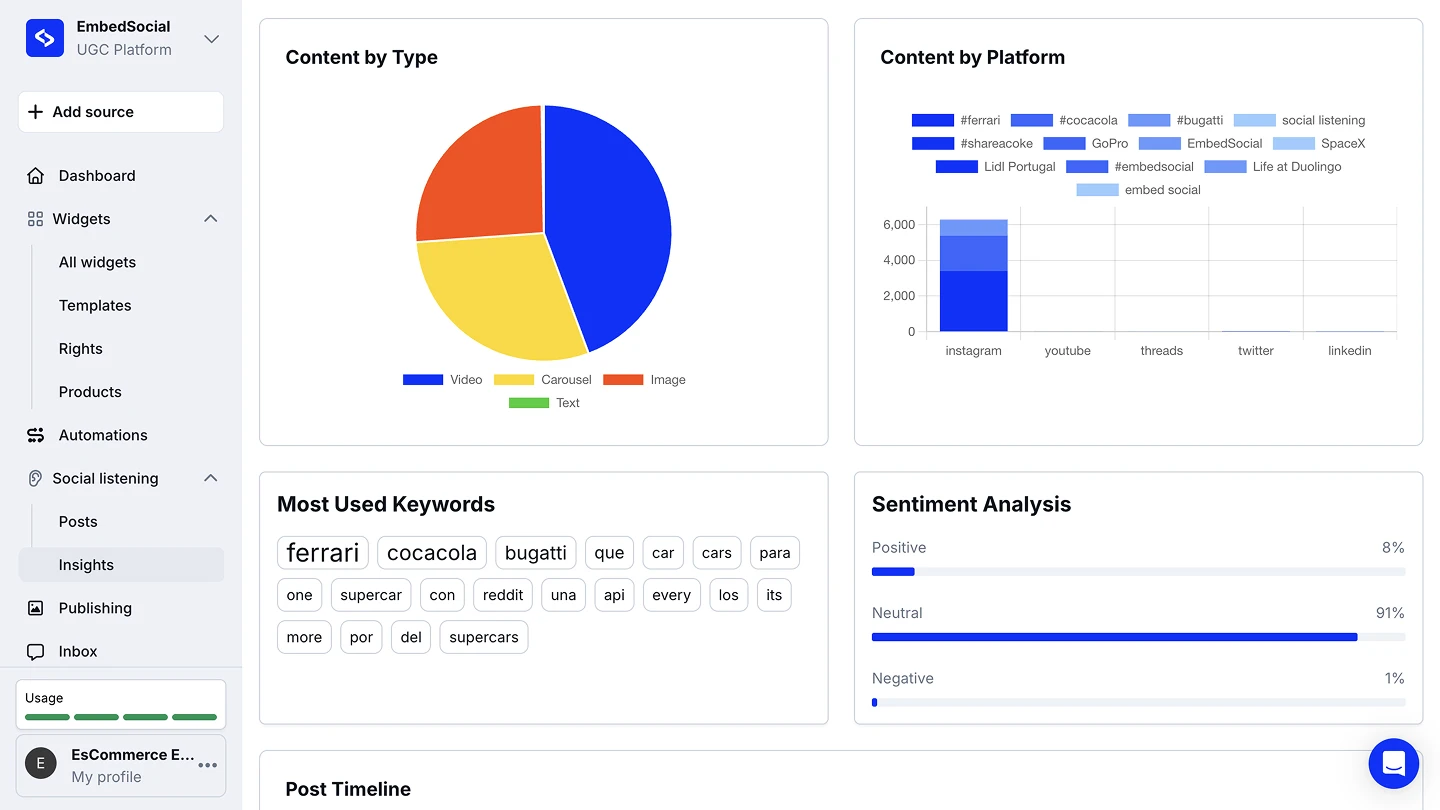Open the chat support bubble
Viewport: 1440px width, 810px height.
[x=1394, y=764]
